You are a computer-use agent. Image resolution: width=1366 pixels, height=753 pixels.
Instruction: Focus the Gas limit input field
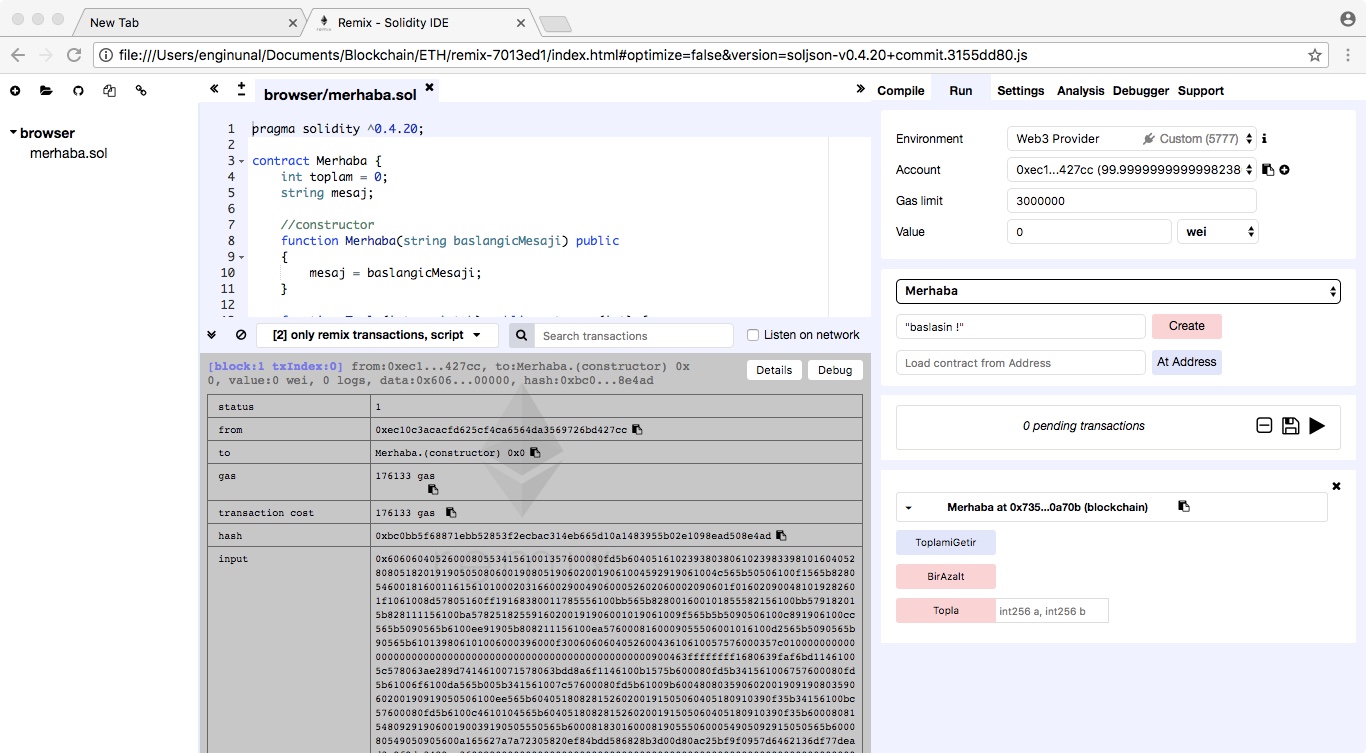[1131, 201]
